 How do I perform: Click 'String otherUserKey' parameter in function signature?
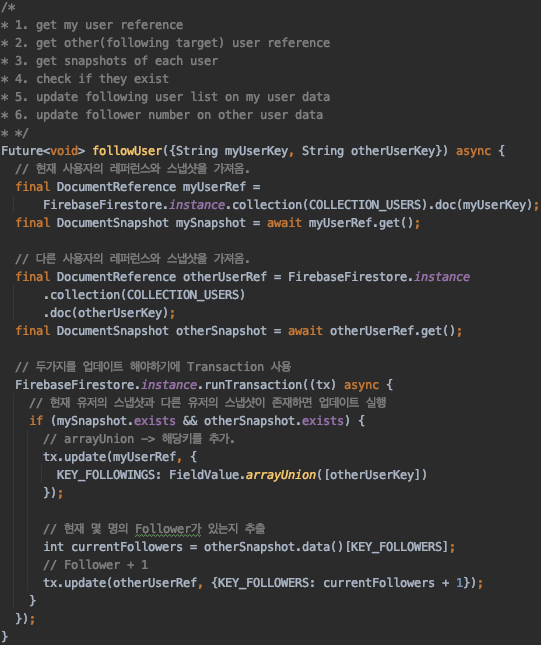368,151
